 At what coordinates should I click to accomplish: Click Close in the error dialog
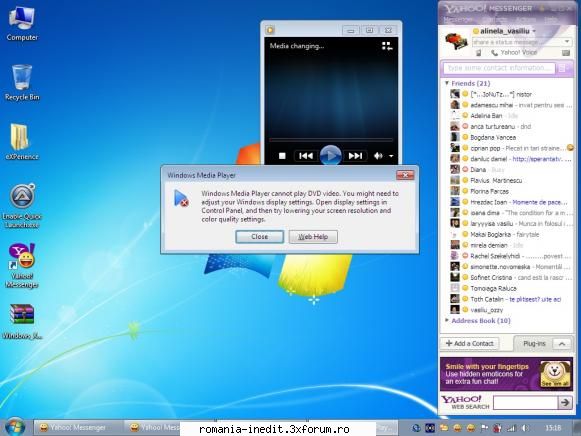pos(259,237)
